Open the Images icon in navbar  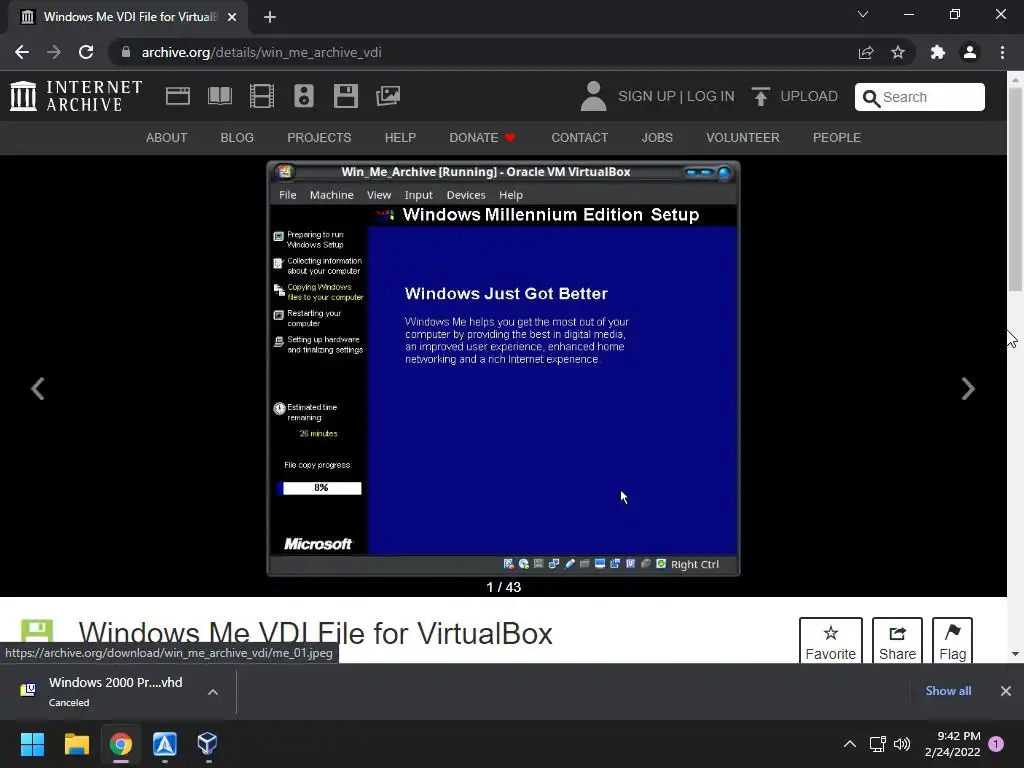click(388, 96)
